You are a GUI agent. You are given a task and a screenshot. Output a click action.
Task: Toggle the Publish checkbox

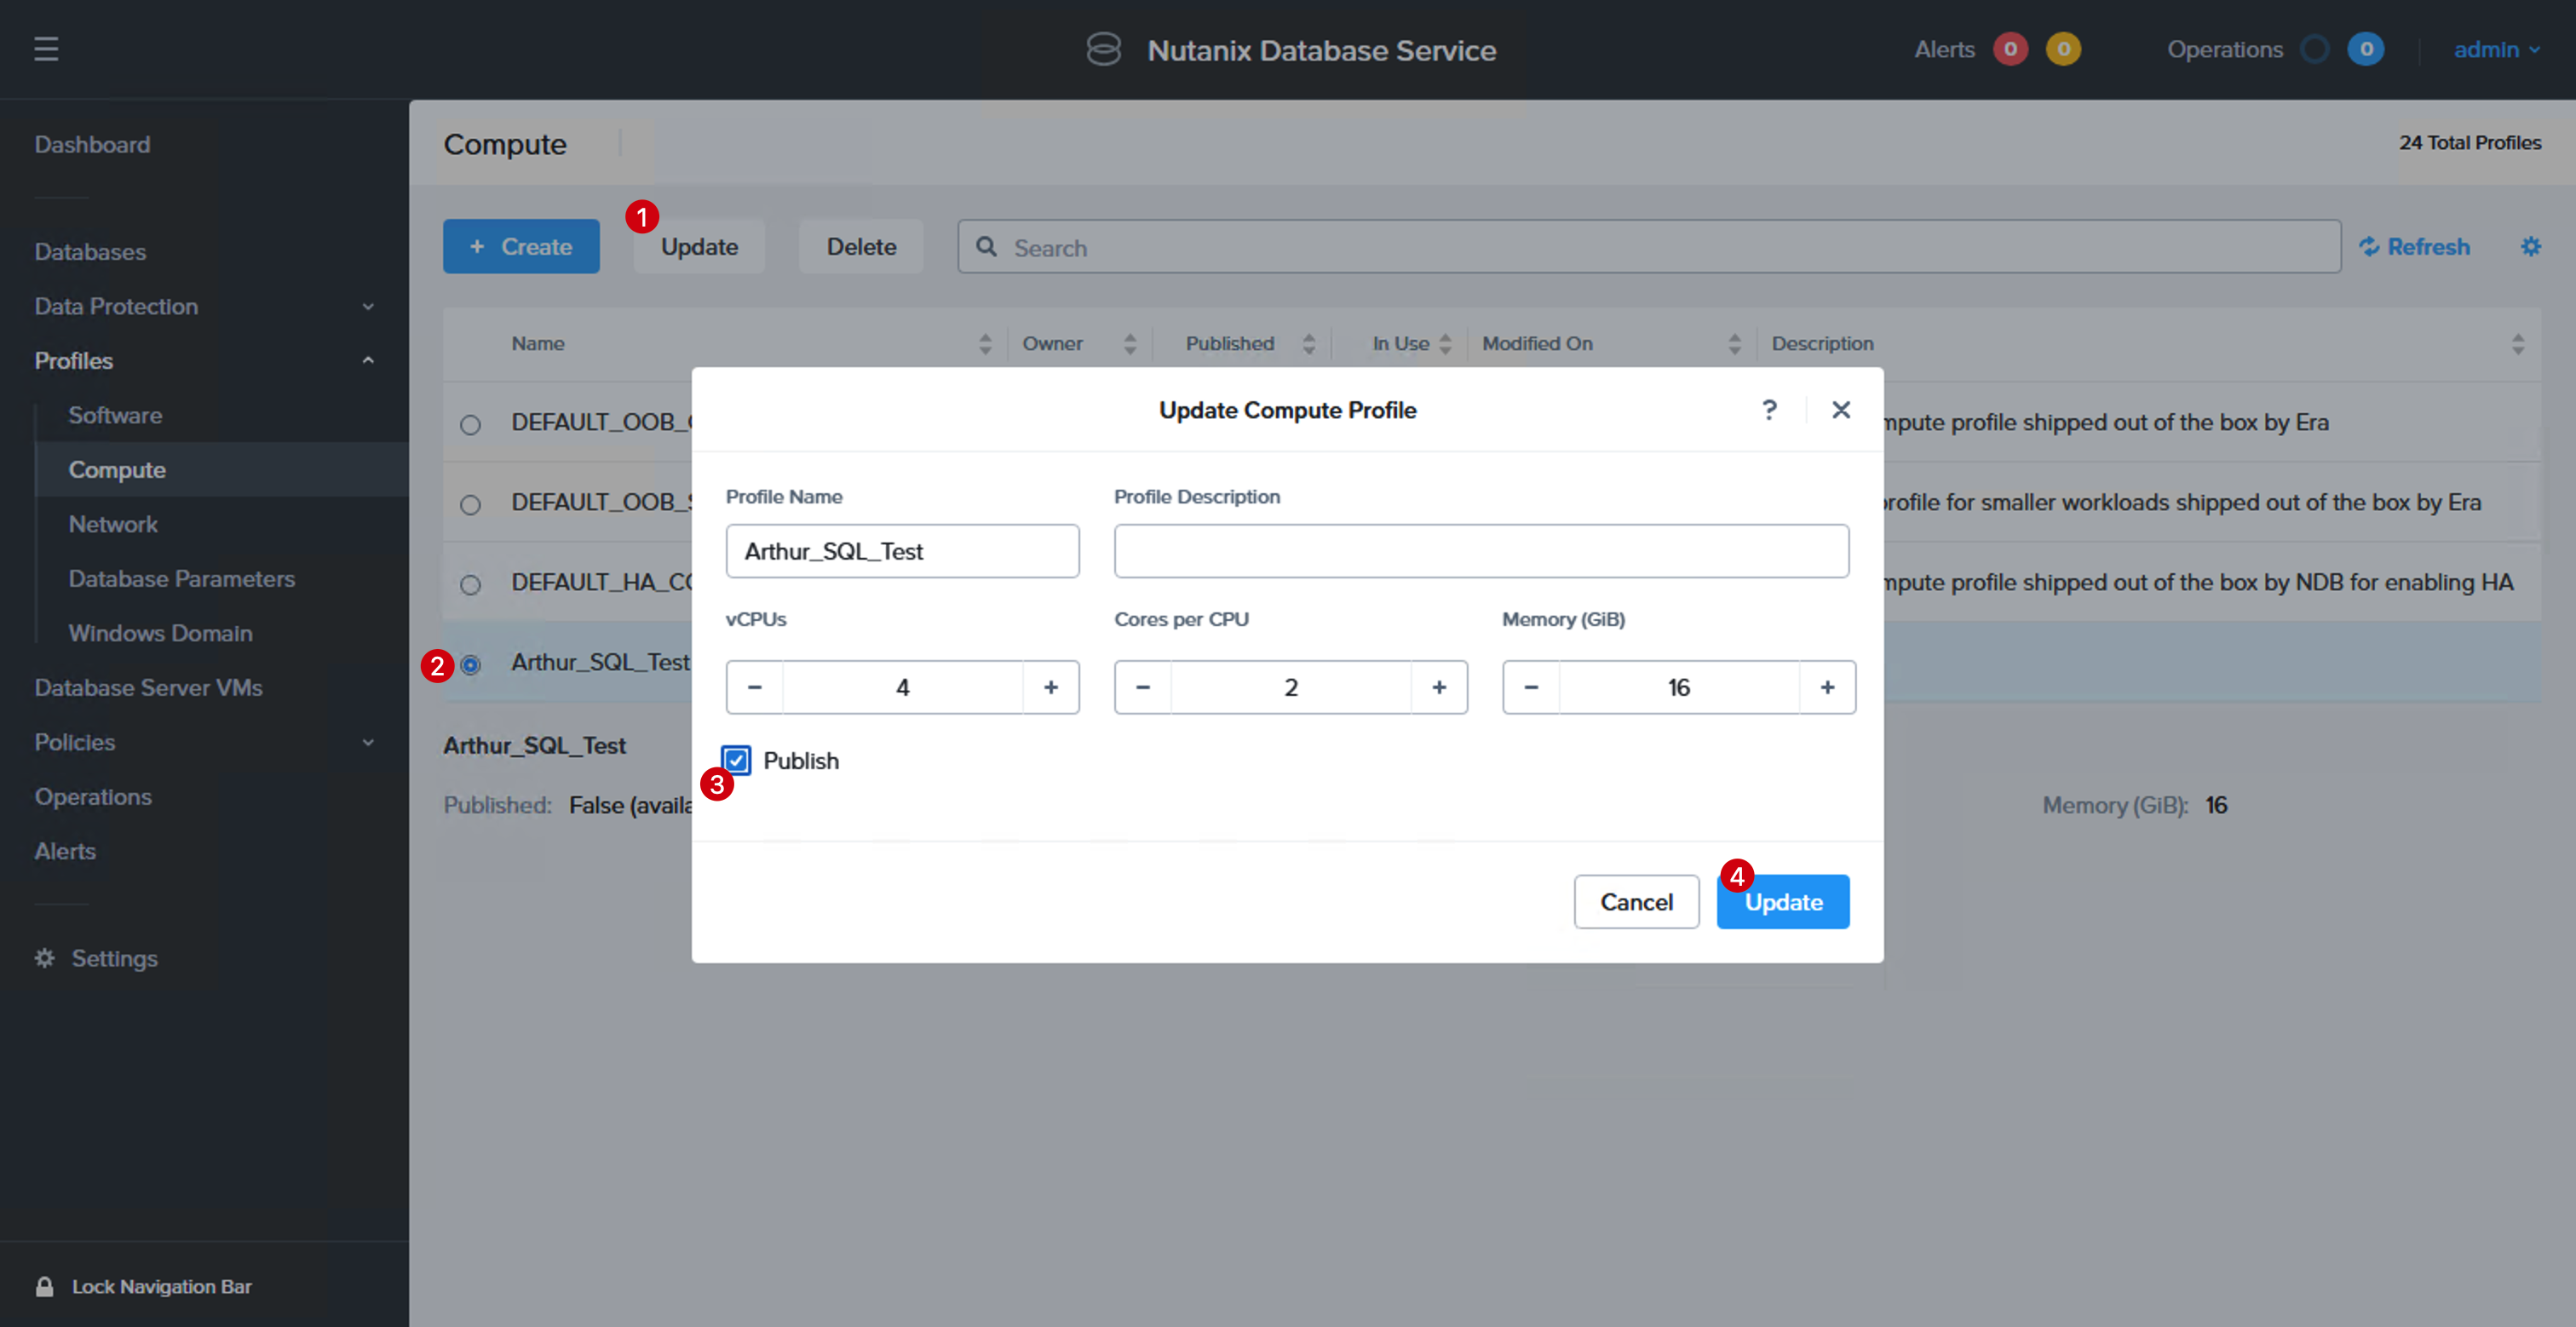[736, 760]
